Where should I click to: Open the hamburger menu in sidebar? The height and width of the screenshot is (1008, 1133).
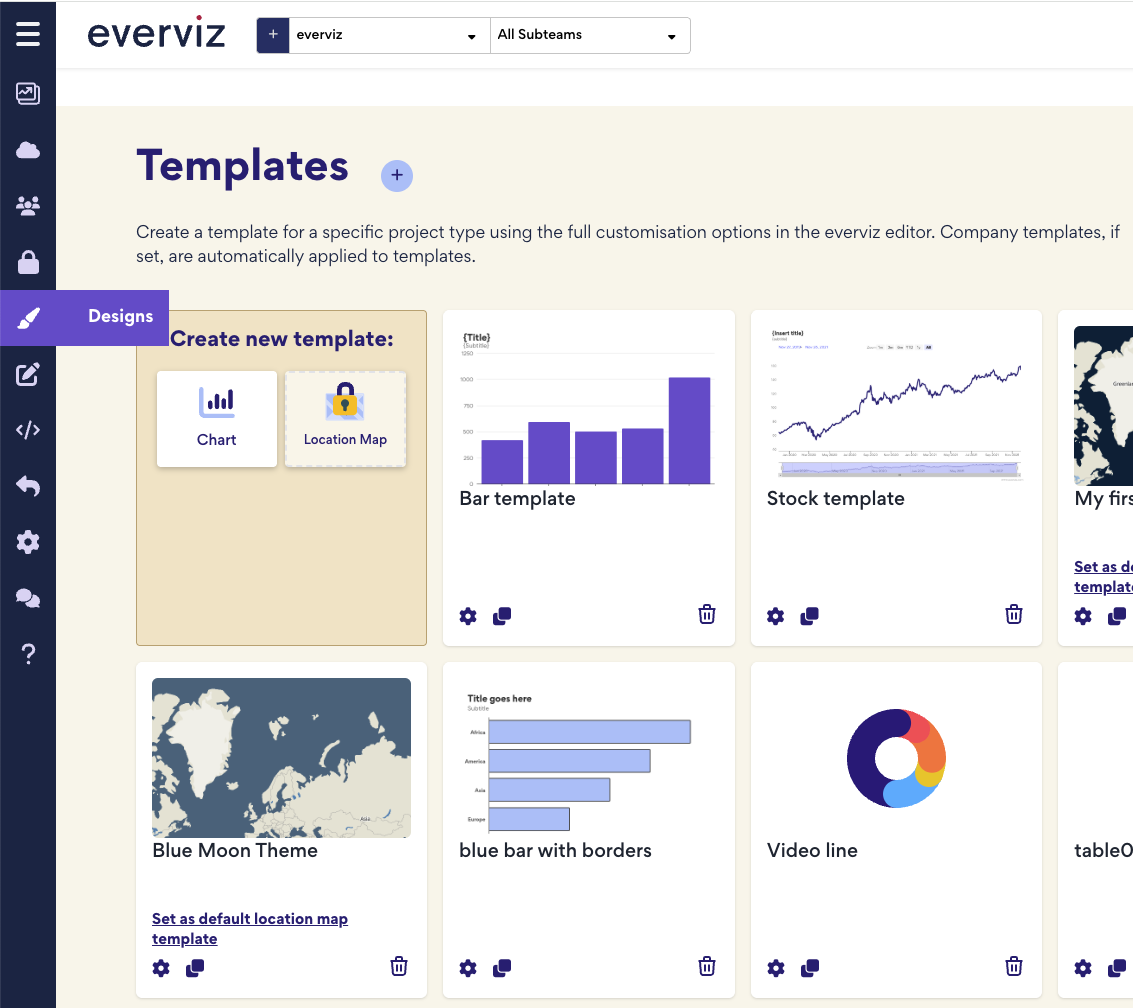click(x=27, y=34)
